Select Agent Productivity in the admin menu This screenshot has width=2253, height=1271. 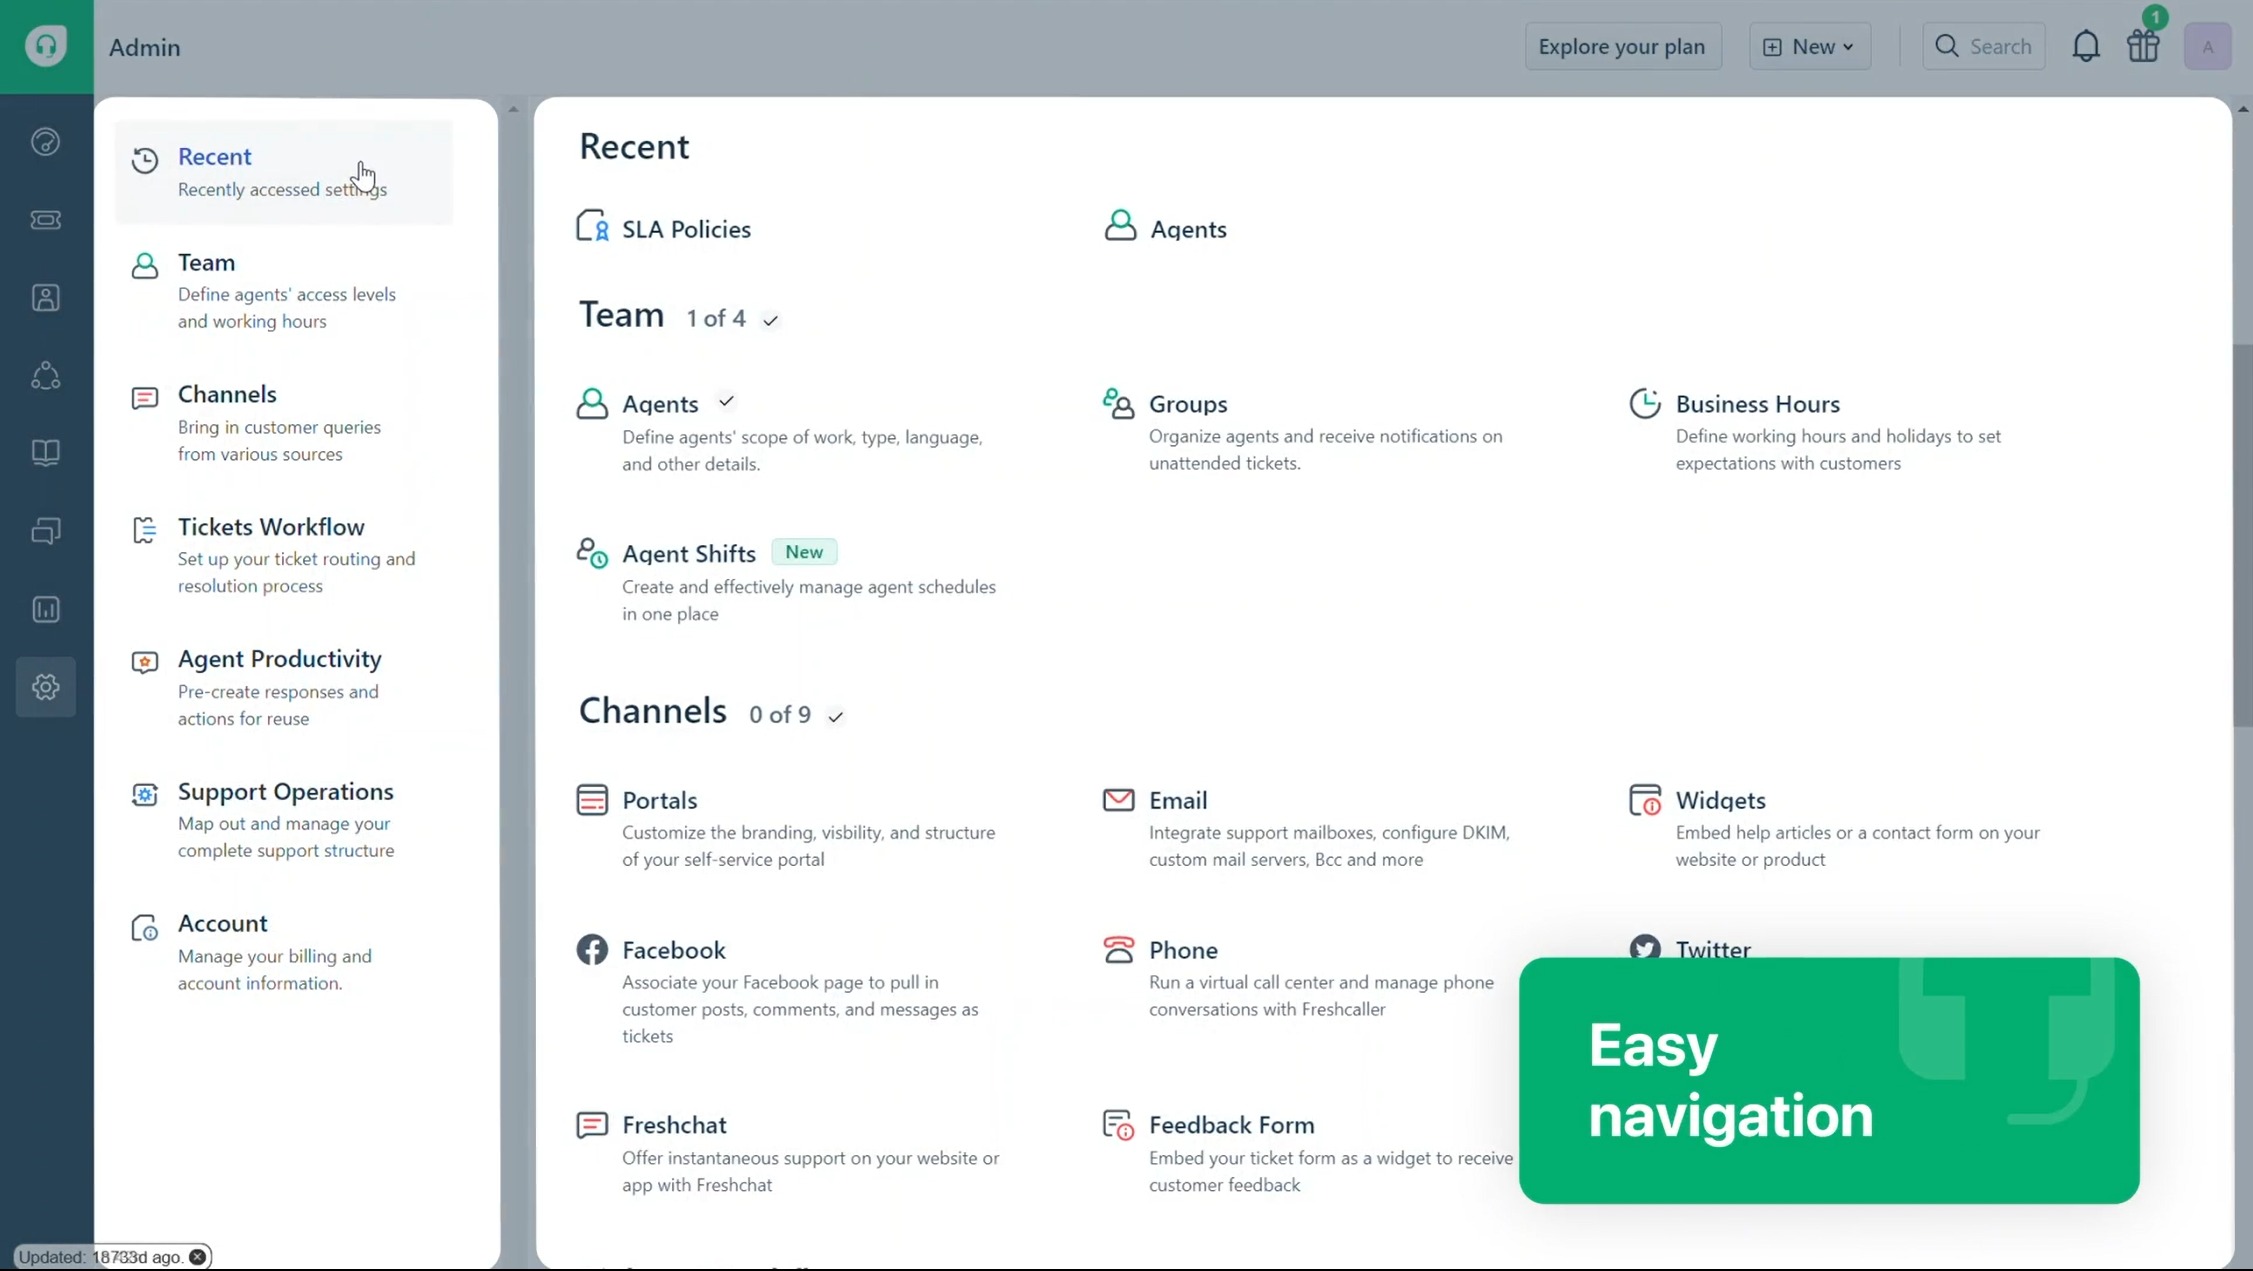(279, 659)
